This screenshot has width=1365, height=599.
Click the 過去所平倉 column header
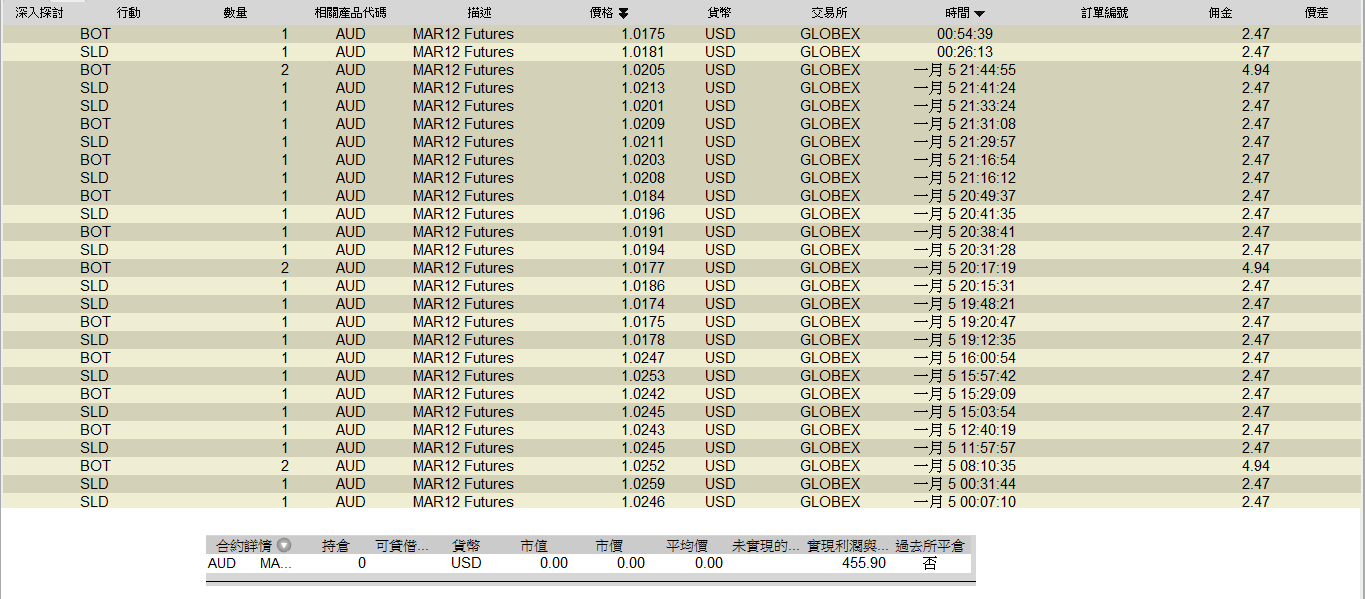[x=930, y=546]
